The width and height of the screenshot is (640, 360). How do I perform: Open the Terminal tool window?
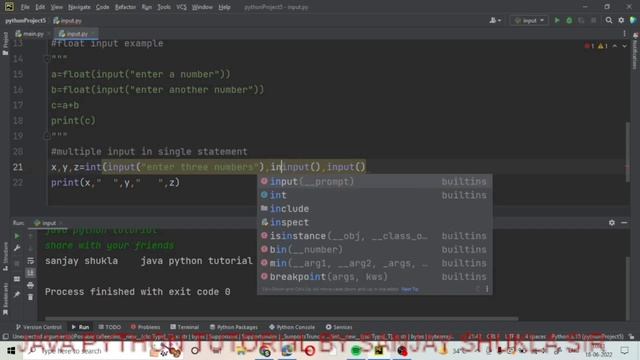click(184, 327)
